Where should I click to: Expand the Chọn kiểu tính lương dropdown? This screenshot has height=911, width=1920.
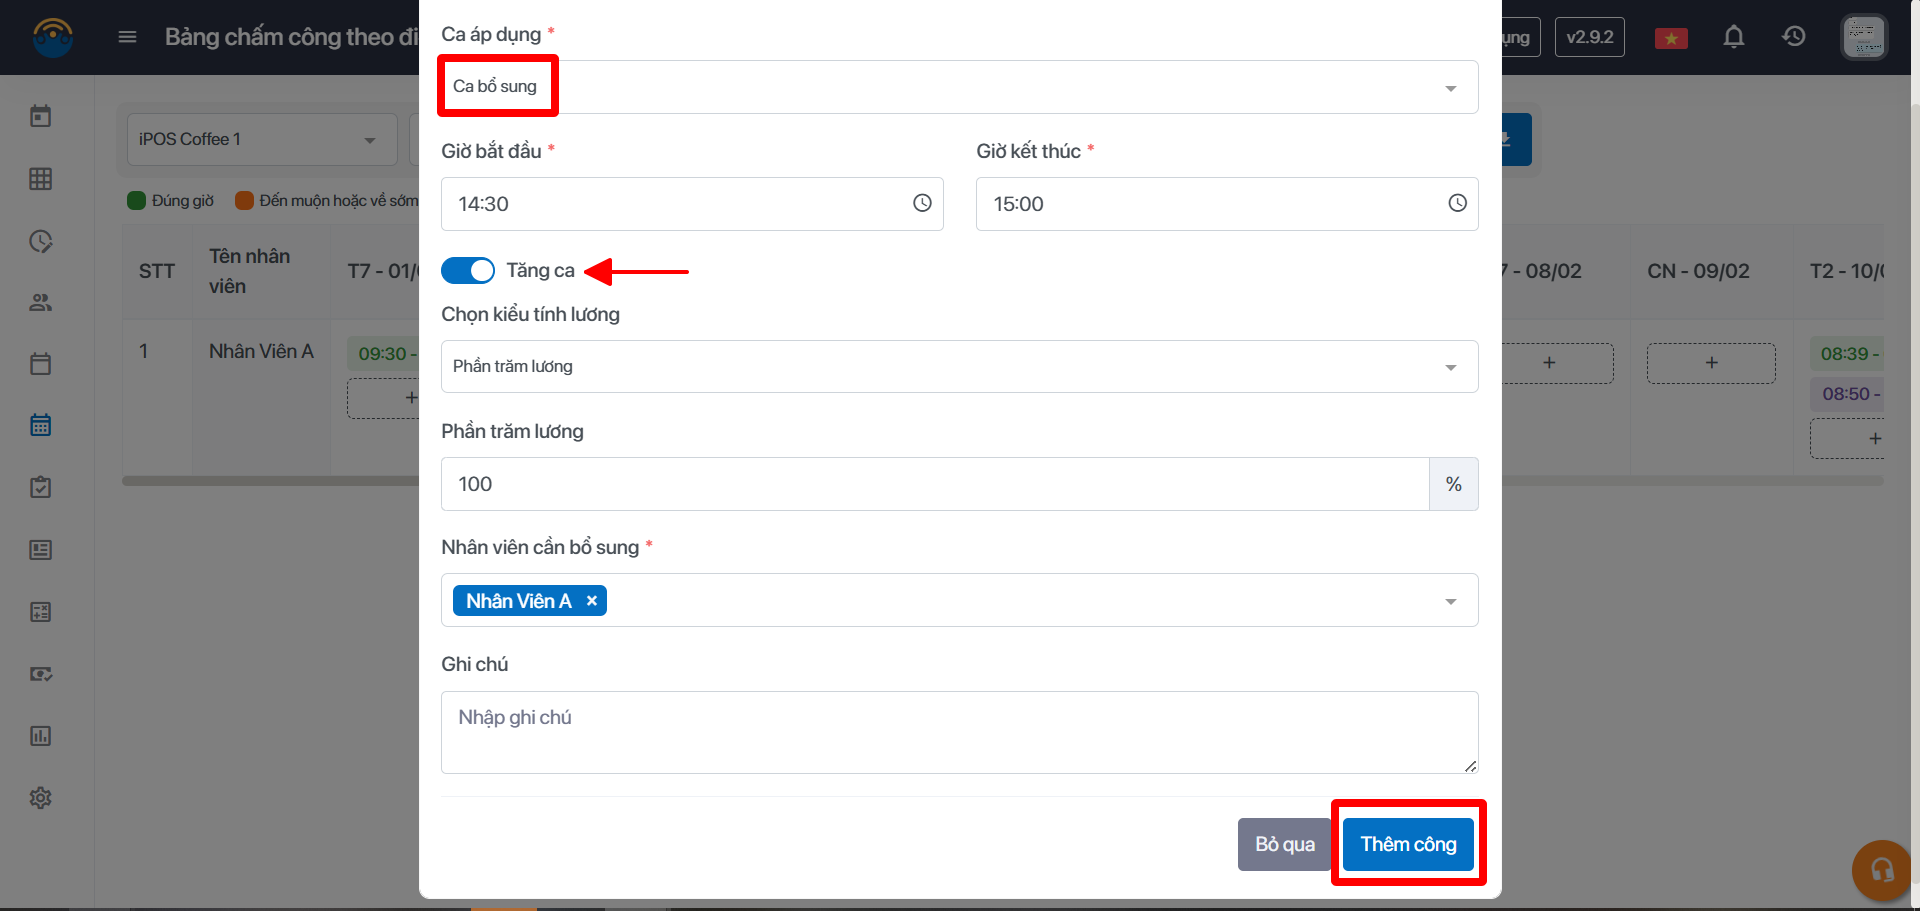[958, 367]
